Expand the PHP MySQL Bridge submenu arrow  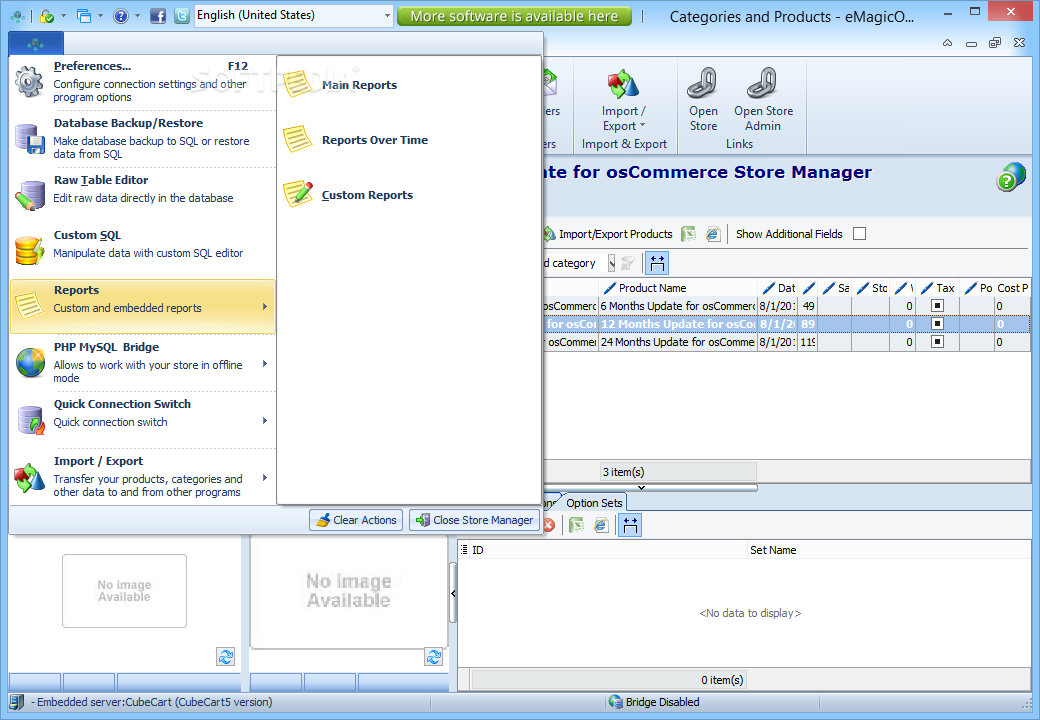[x=265, y=363]
